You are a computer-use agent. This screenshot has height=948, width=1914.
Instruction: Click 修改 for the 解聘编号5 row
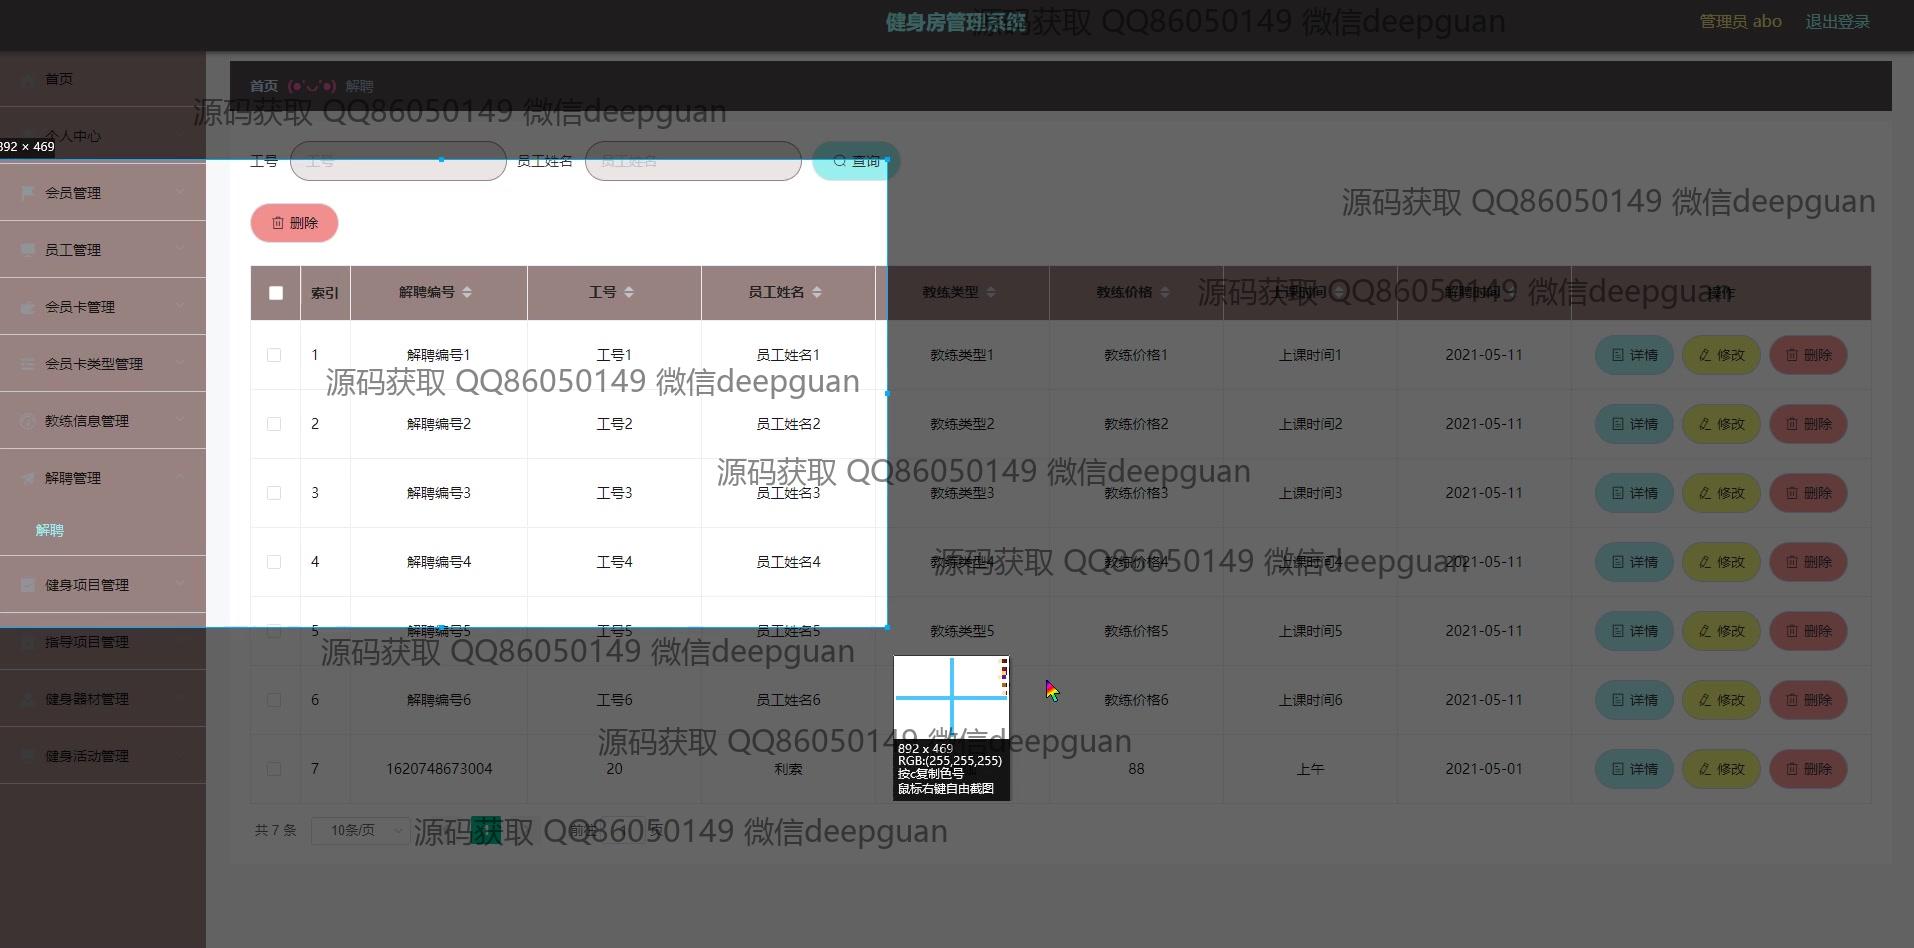coord(1721,631)
